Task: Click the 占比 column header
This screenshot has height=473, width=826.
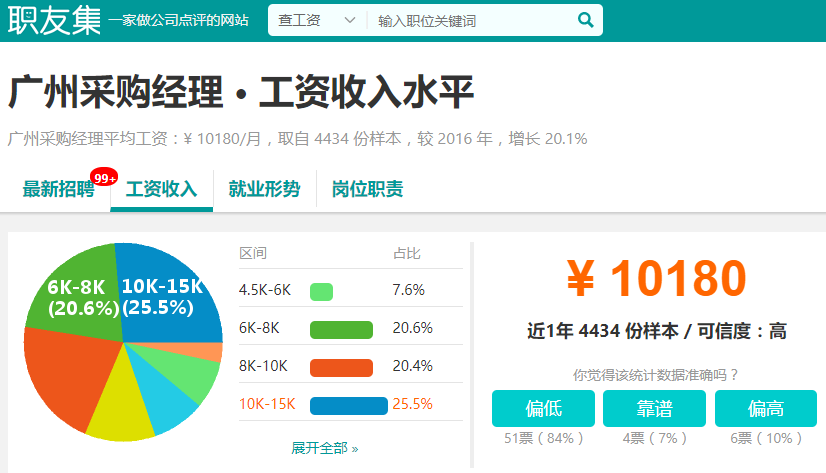Action: (x=407, y=253)
